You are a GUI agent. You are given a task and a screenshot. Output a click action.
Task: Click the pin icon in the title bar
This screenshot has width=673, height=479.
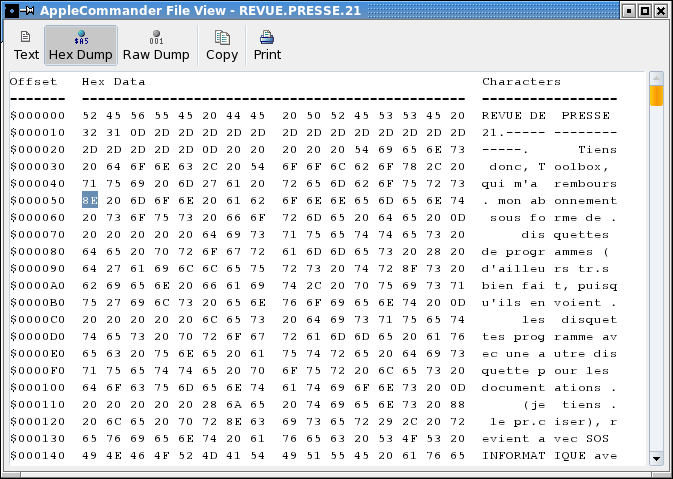point(27,11)
